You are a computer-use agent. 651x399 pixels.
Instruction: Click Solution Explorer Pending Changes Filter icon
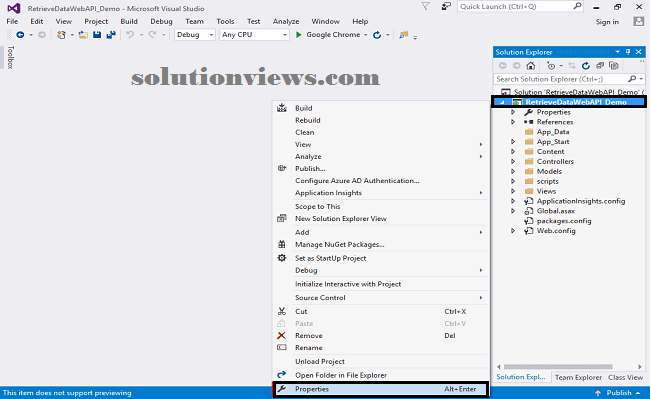tap(551, 66)
